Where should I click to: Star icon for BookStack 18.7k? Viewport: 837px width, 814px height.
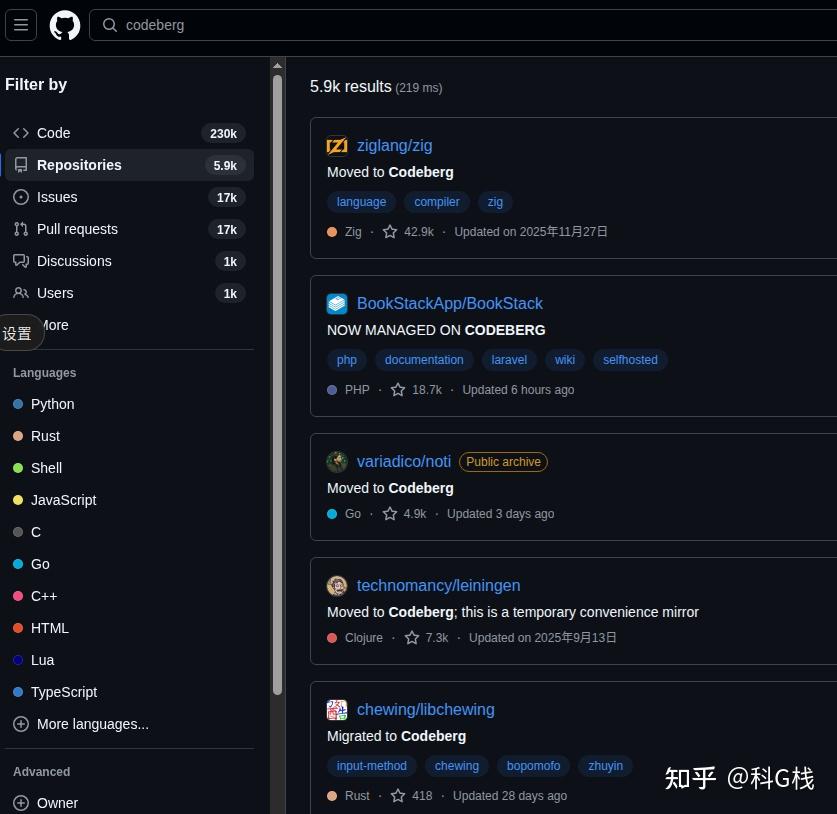398,390
